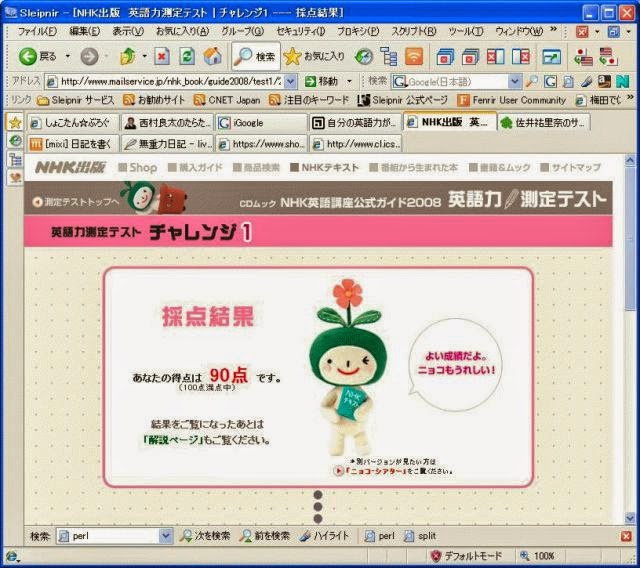Open the Back button history dropdown arrow
This screenshot has height=568, width=640.
point(68,56)
